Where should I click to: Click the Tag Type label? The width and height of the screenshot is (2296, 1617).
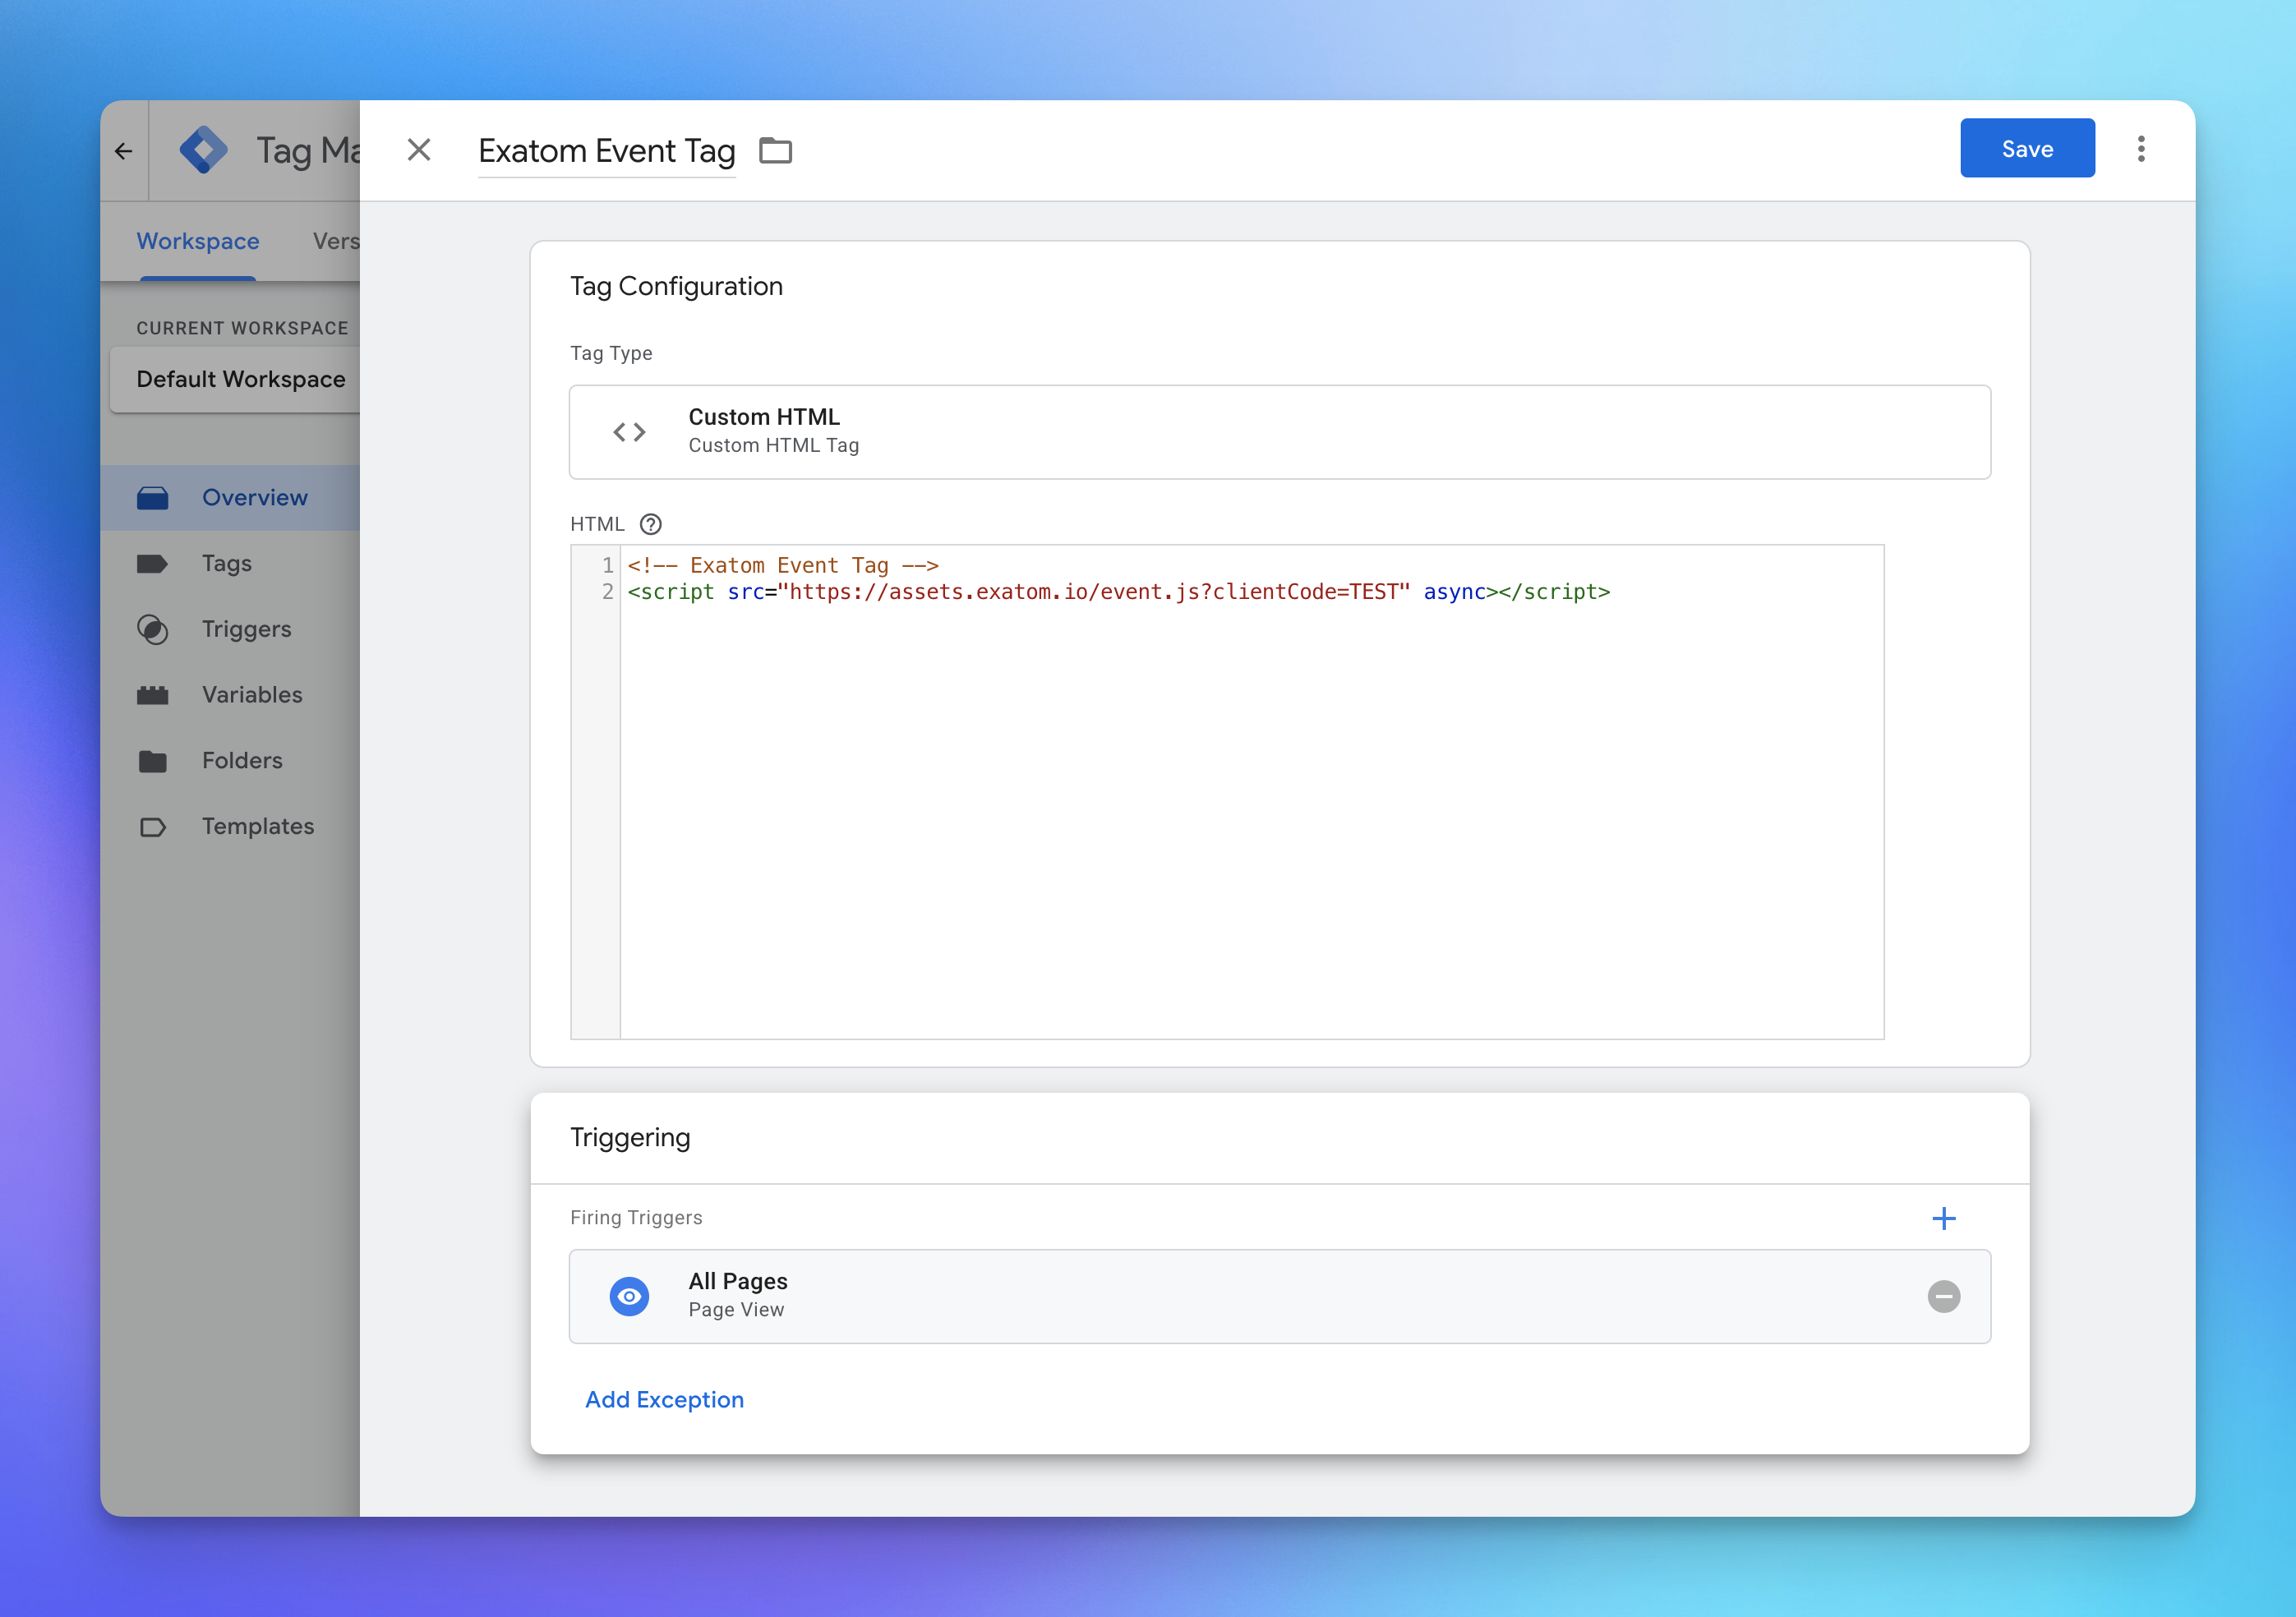pos(611,353)
